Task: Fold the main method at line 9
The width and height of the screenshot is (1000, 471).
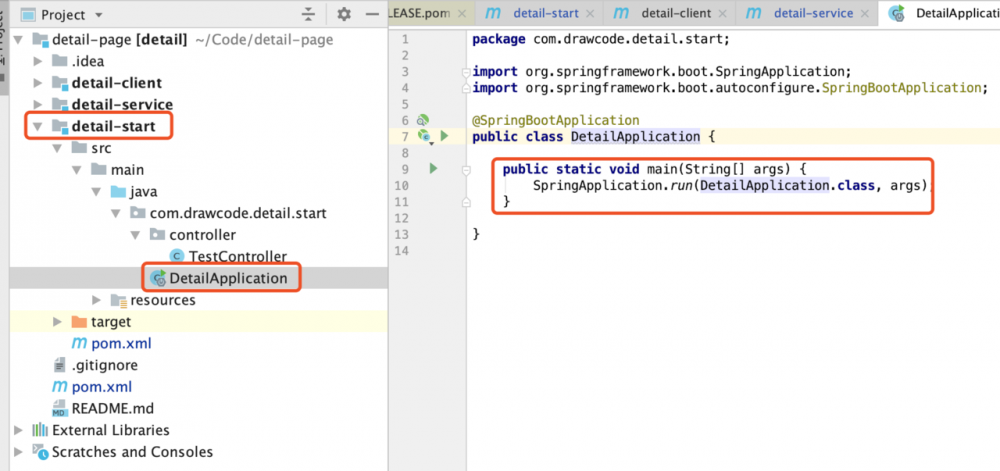Action: (466, 170)
